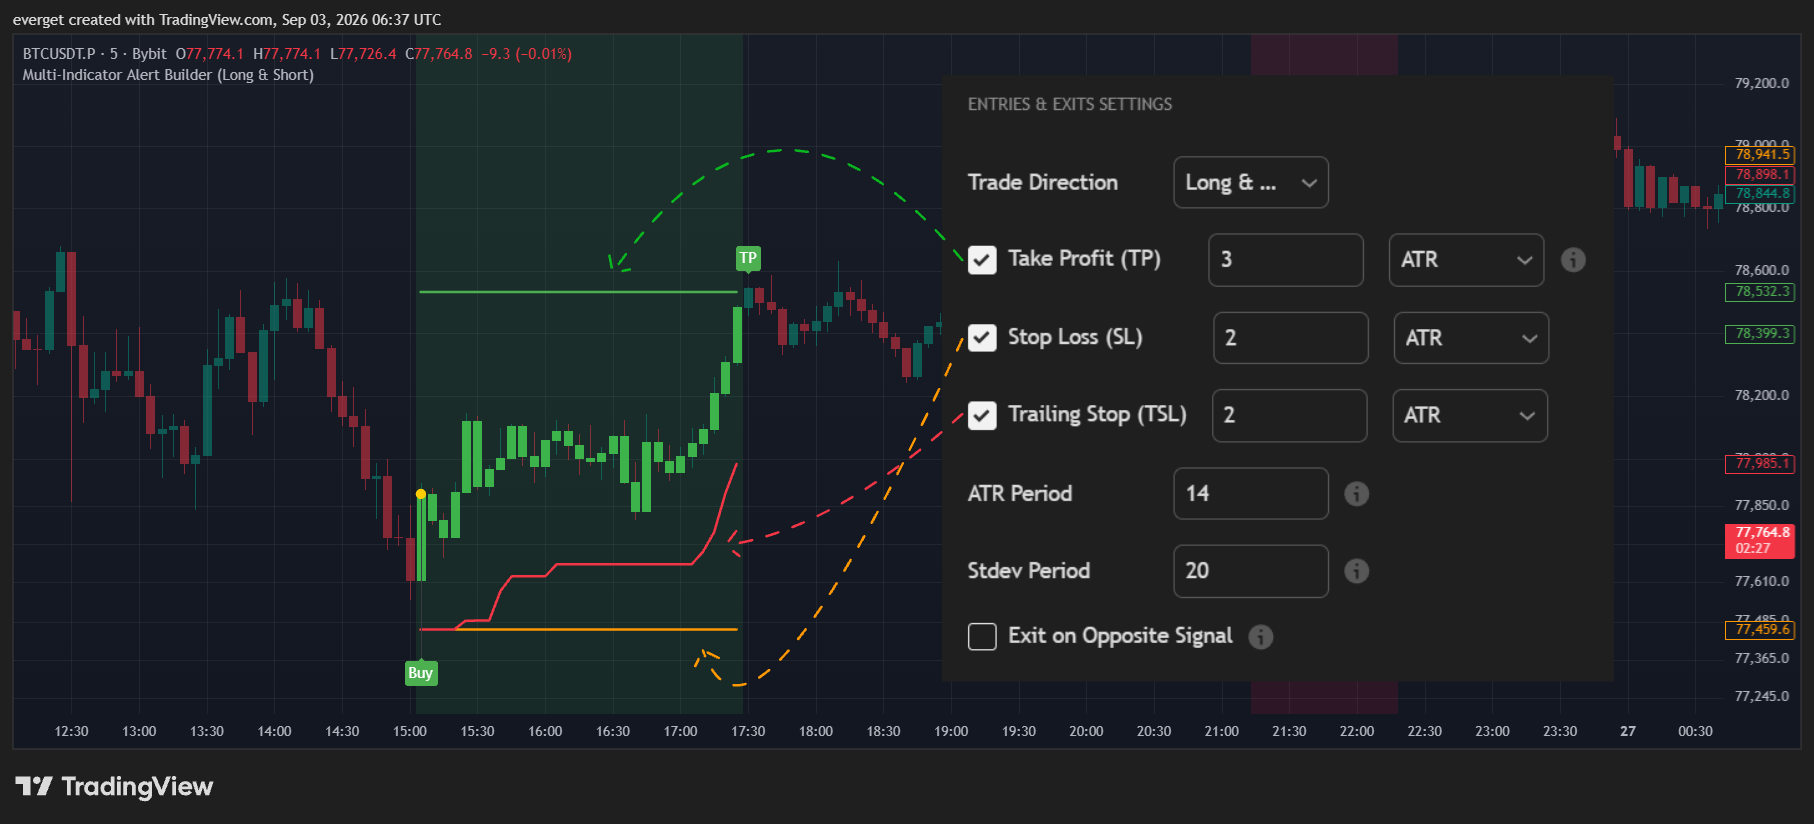Disable the Stop Loss (SL) checkbox
This screenshot has height=824, width=1814.
(x=982, y=338)
